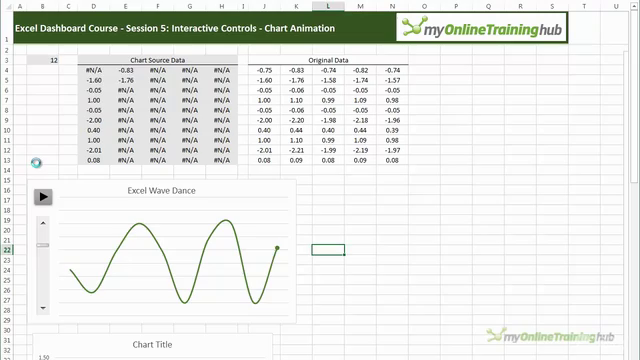Click the my Online Training hub logo
This screenshot has width=640, height=360.
pyautogui.click(x=482, y=27)
